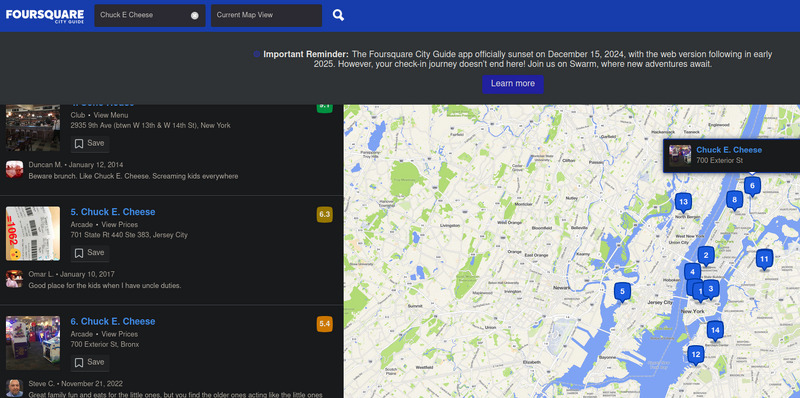Open the Foursquare City Guide logo
This screenshot has width=800, height=398.
(x=44, y=15)
